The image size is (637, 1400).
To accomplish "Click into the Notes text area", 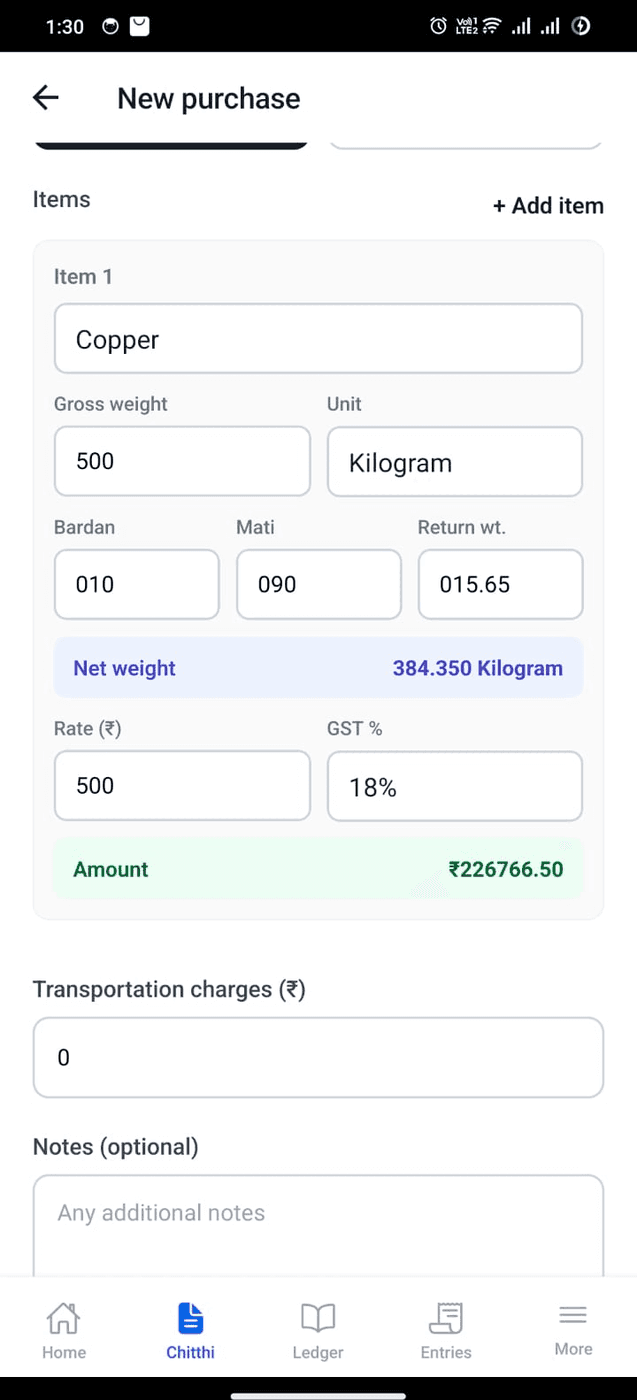I will (x=318, y=1226).
